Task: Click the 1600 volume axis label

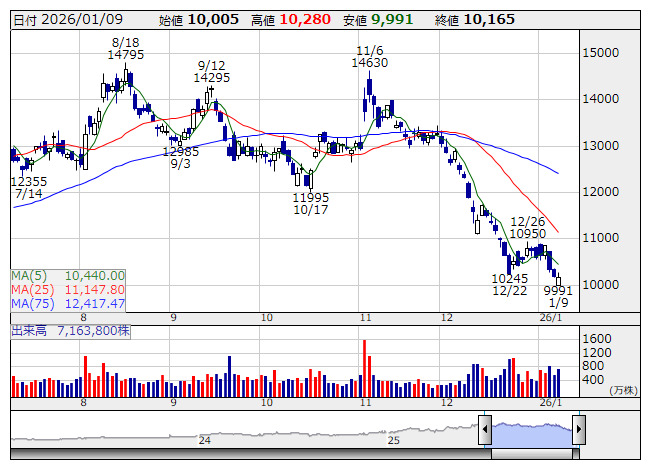Action: coord(597,338)
